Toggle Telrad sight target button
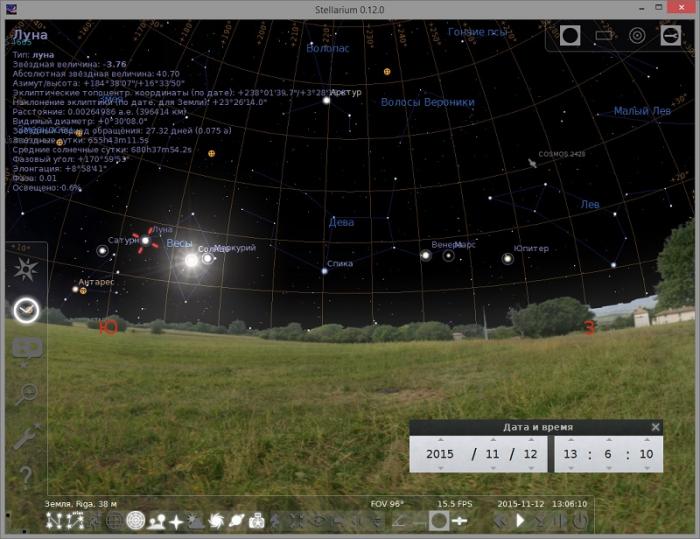 pos(637,35)
